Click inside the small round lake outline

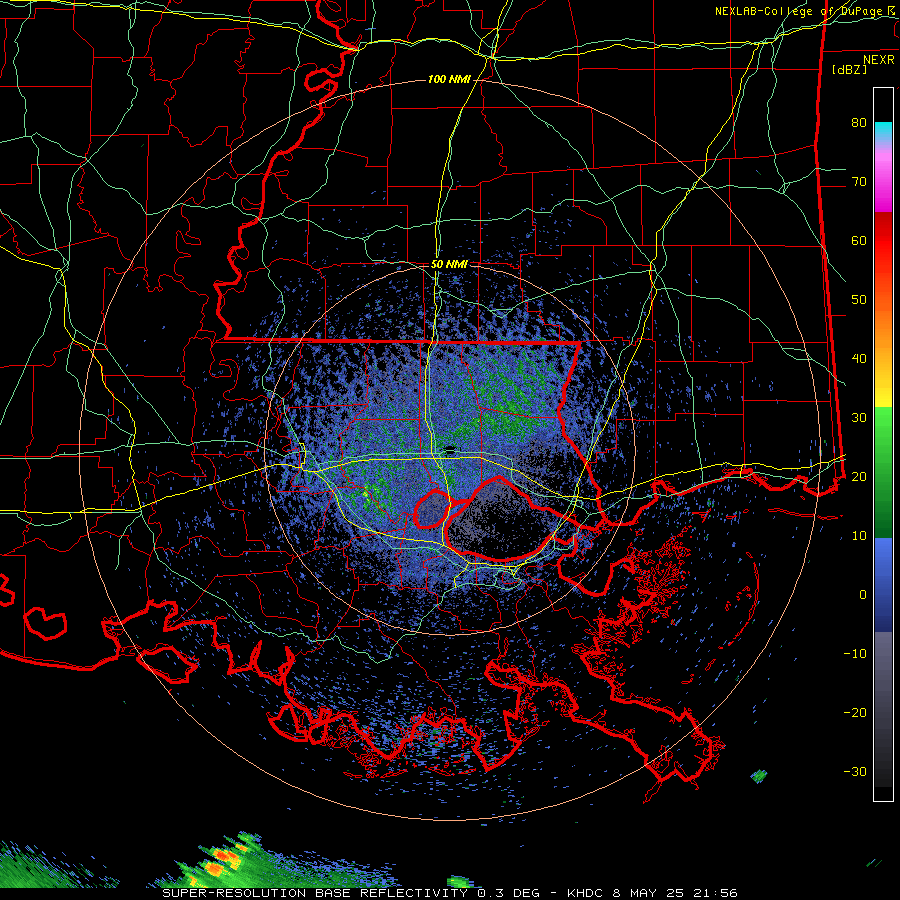(432, 509)
